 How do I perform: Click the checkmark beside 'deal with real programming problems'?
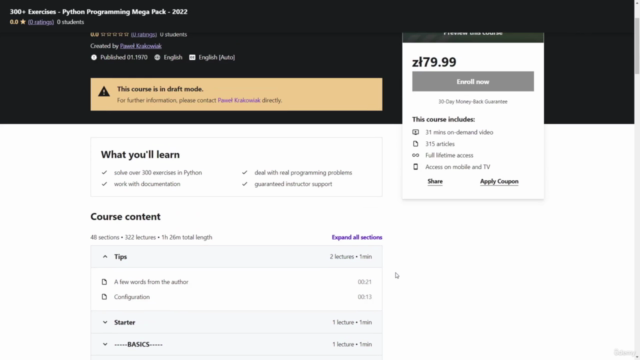pos(244,173)
